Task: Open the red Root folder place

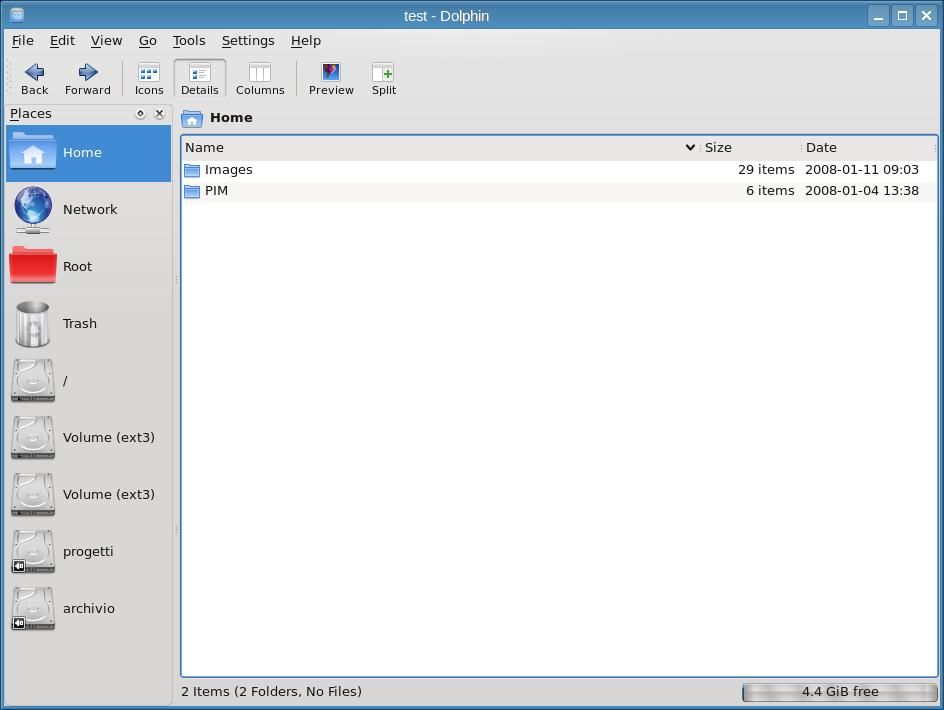Action: (88, 267)
